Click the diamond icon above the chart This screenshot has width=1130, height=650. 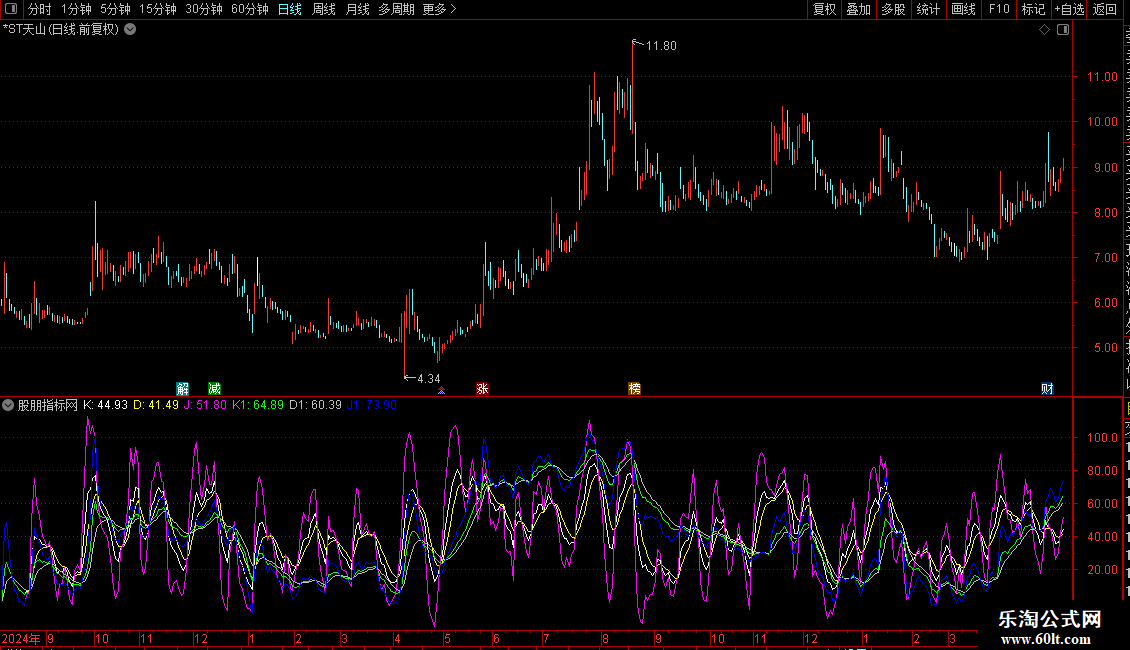pos(1044,30)
